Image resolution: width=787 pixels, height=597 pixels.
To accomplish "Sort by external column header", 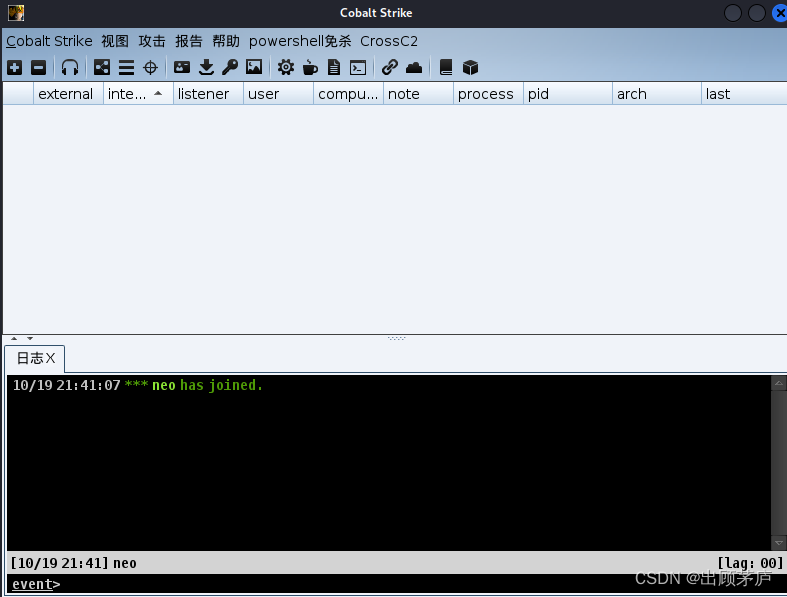I will (x=68, y=94).
